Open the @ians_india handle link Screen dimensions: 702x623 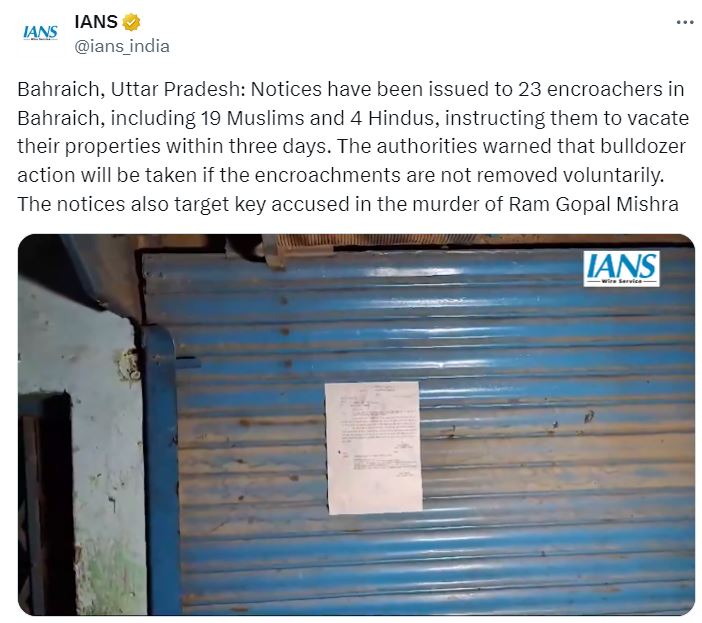122,46
